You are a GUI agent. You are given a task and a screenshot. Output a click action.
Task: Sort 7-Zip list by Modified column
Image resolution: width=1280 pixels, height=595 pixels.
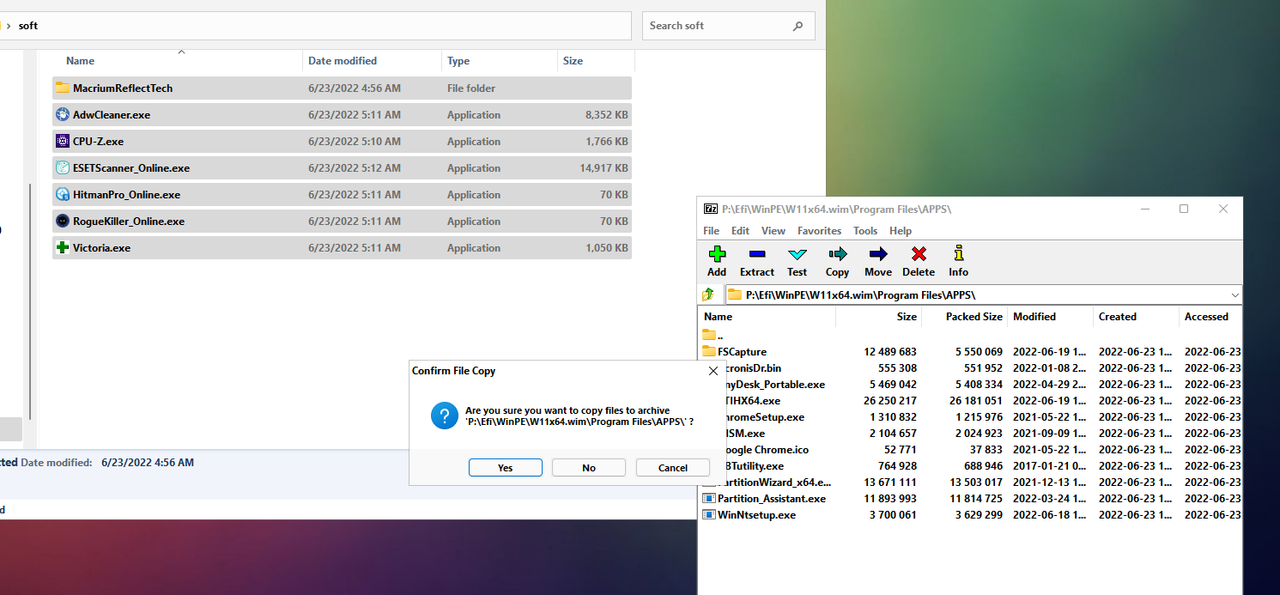coord(1034,317)
